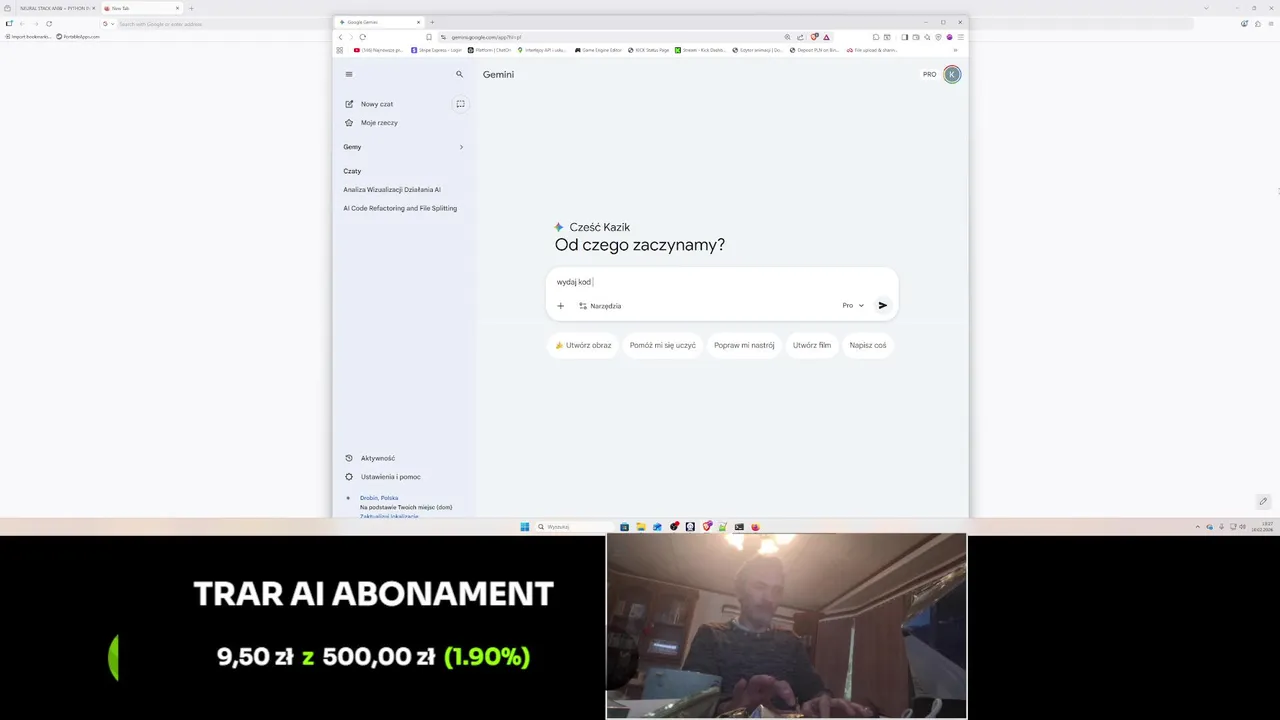Screen dimensions: 1280x720
Task: Open Game Engine Editor bookmark
Action: coord(597,50)
